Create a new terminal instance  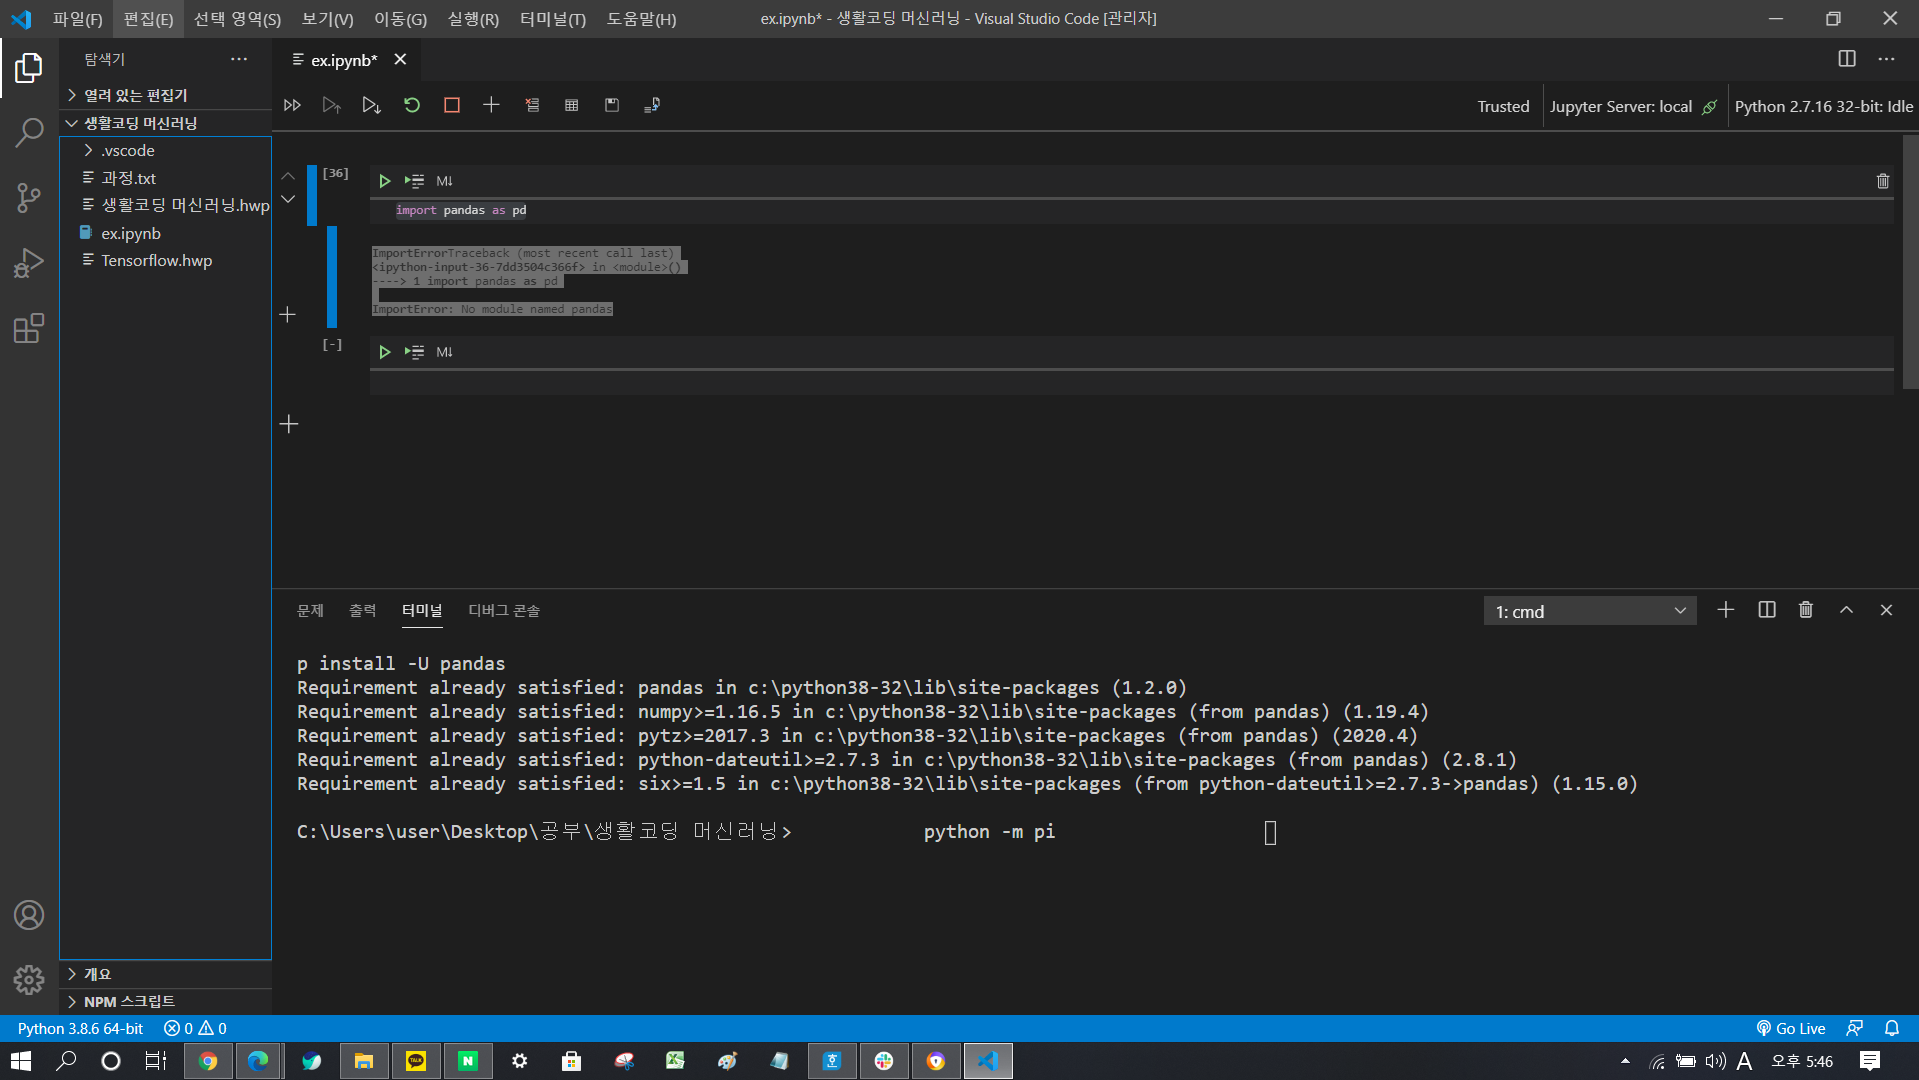point(1726,610)
